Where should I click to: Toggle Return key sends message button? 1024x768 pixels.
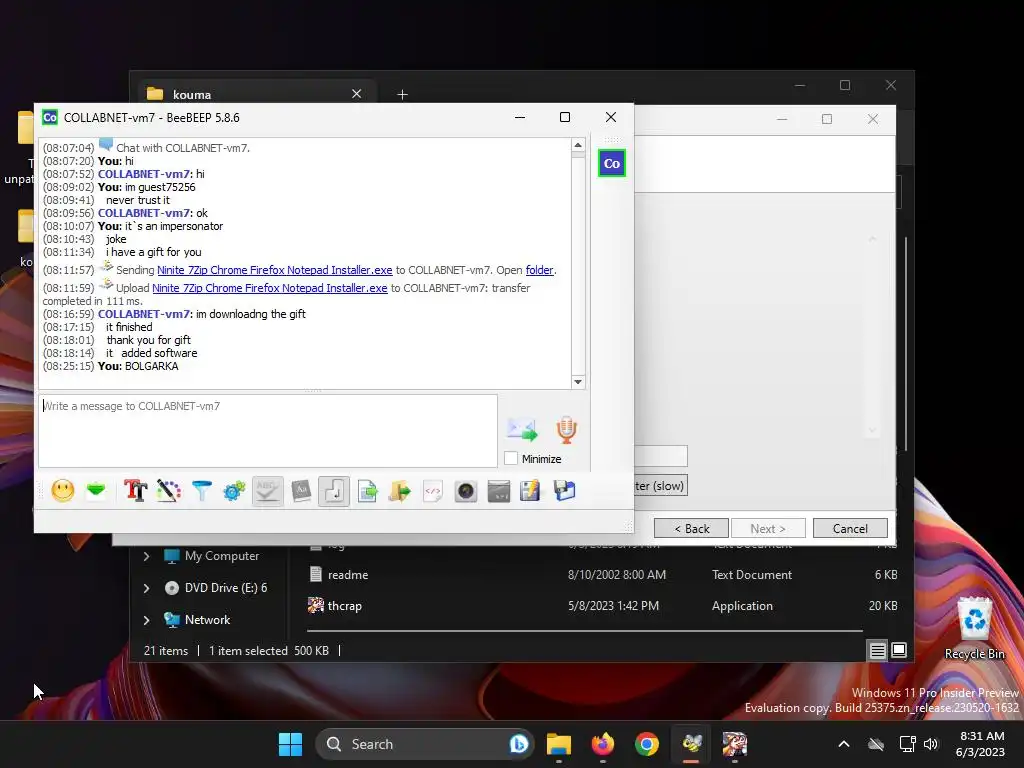tap(334, 491)
